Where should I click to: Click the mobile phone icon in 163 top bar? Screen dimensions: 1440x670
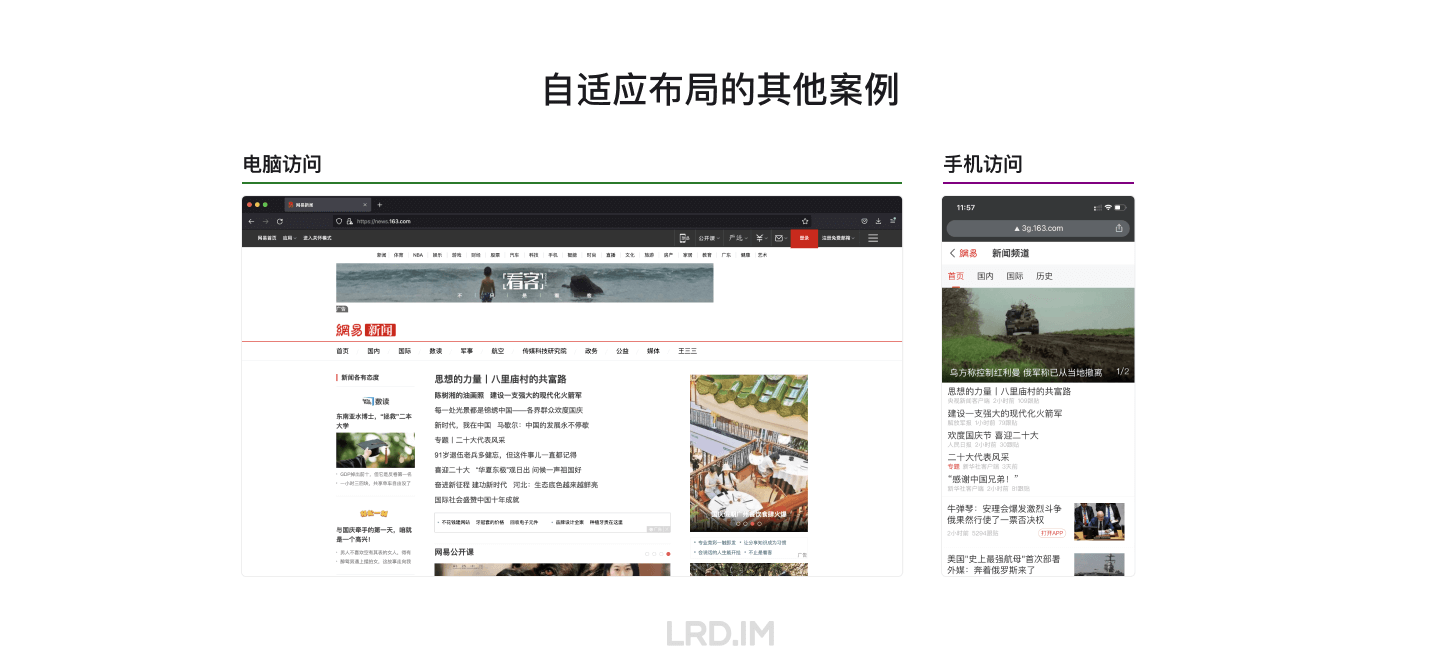[684, 238]
